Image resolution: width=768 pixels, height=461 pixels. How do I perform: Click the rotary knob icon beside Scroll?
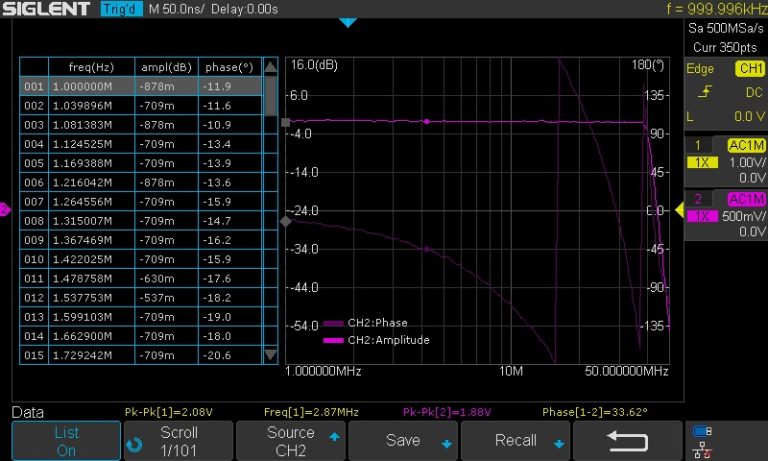(x=134, y=442)
